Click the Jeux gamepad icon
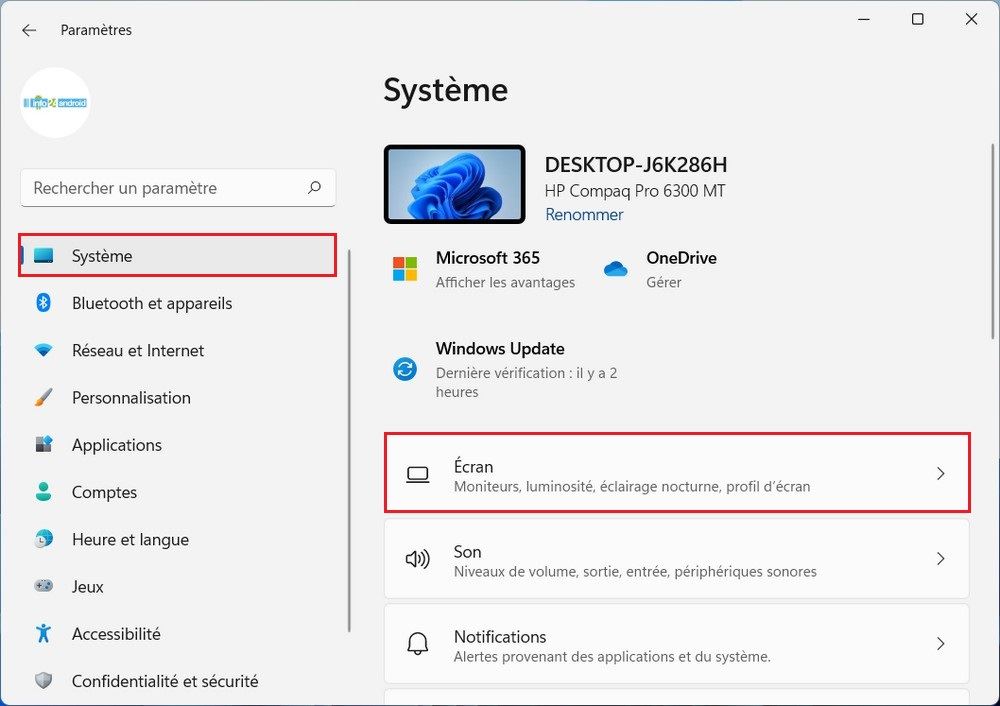The height and width of the screenshot is (706, 1000). (x=43, y=585)
